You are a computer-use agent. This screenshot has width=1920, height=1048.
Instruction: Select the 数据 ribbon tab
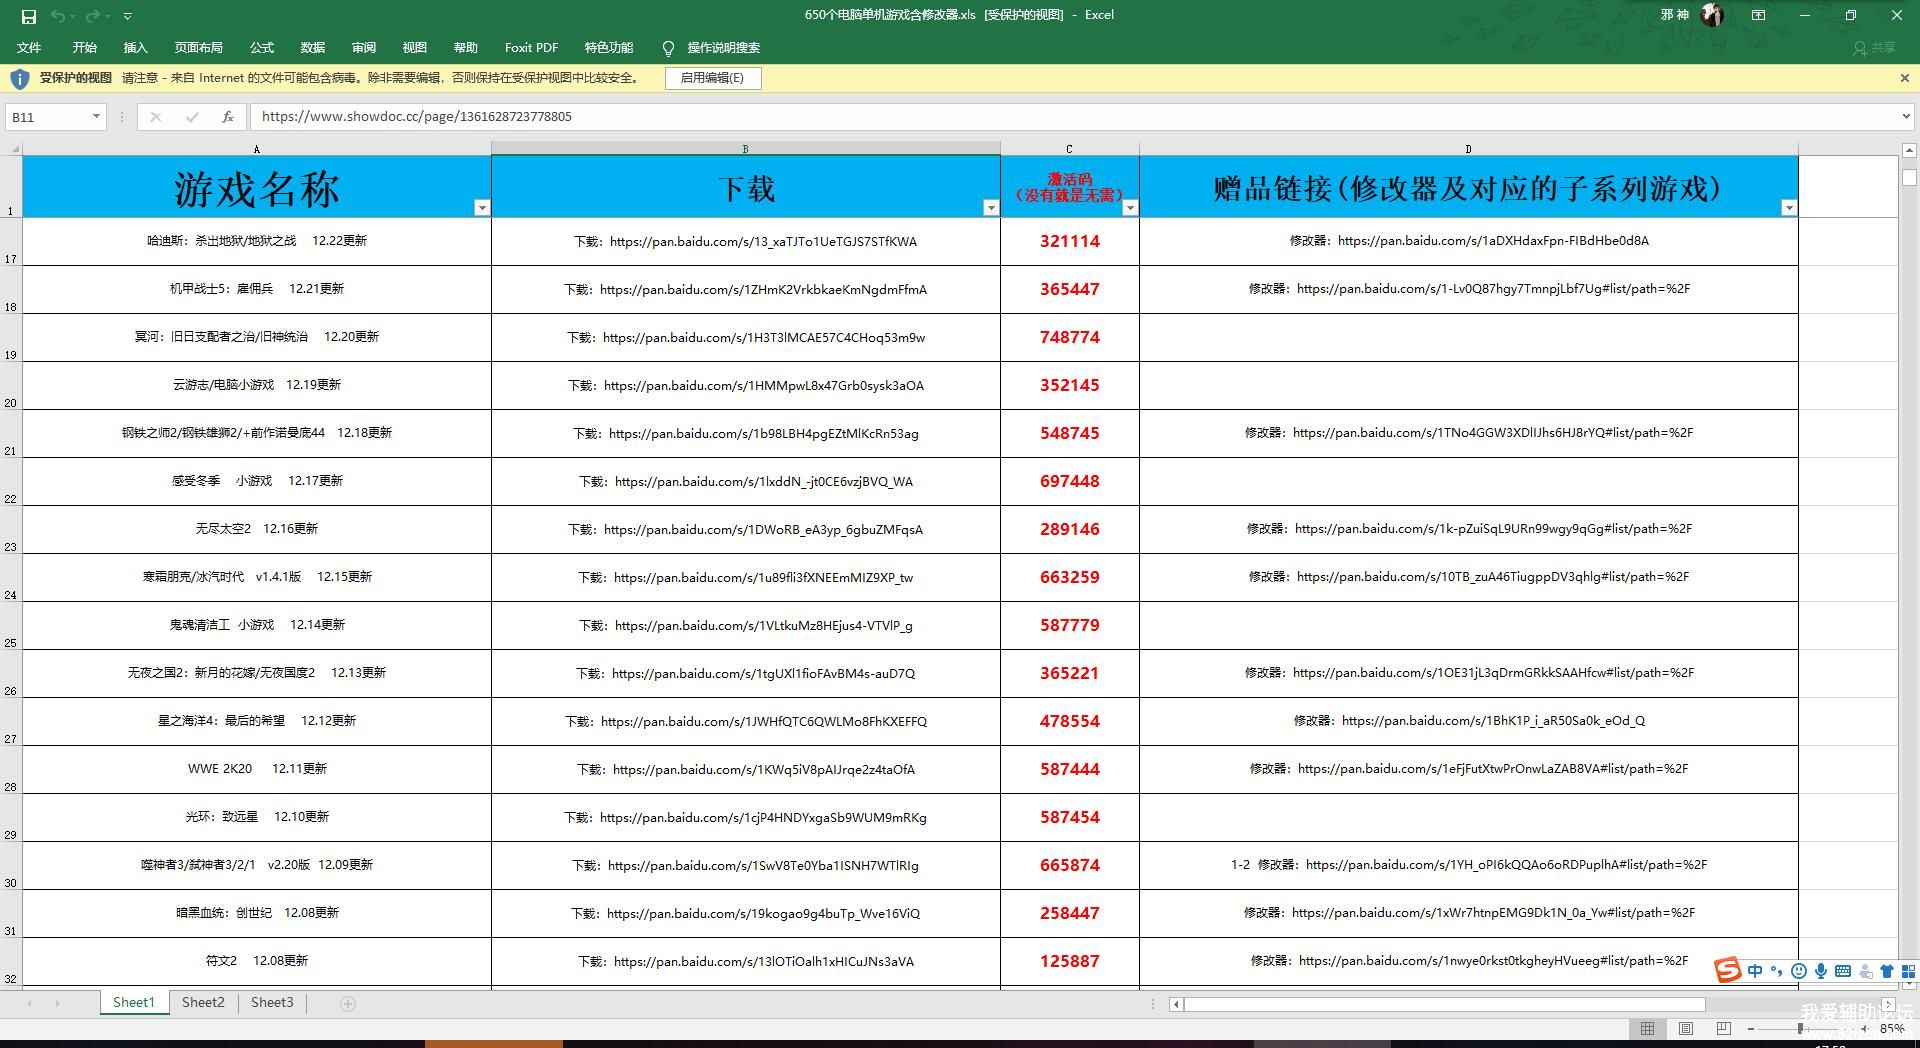313,47
